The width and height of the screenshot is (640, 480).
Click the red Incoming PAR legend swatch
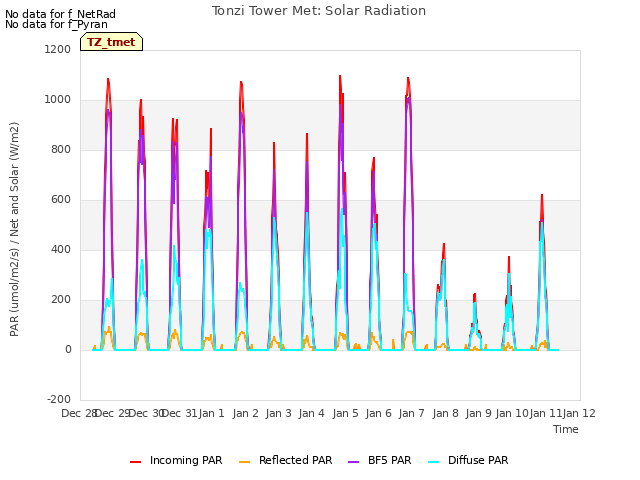coord(136,462)
